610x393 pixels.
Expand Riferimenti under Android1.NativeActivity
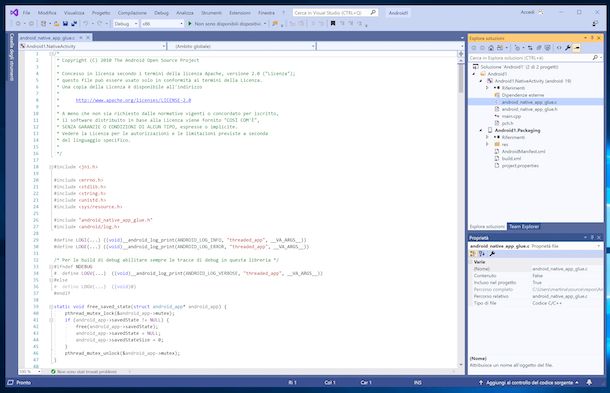click(x=487, y=88)
